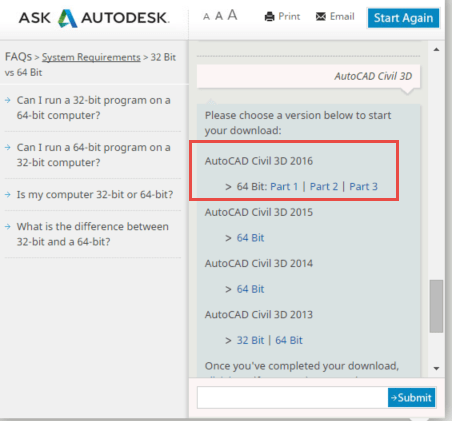Open 'What is the difference between' question
This screenshot has width=452, height=421.
(93, 234)
